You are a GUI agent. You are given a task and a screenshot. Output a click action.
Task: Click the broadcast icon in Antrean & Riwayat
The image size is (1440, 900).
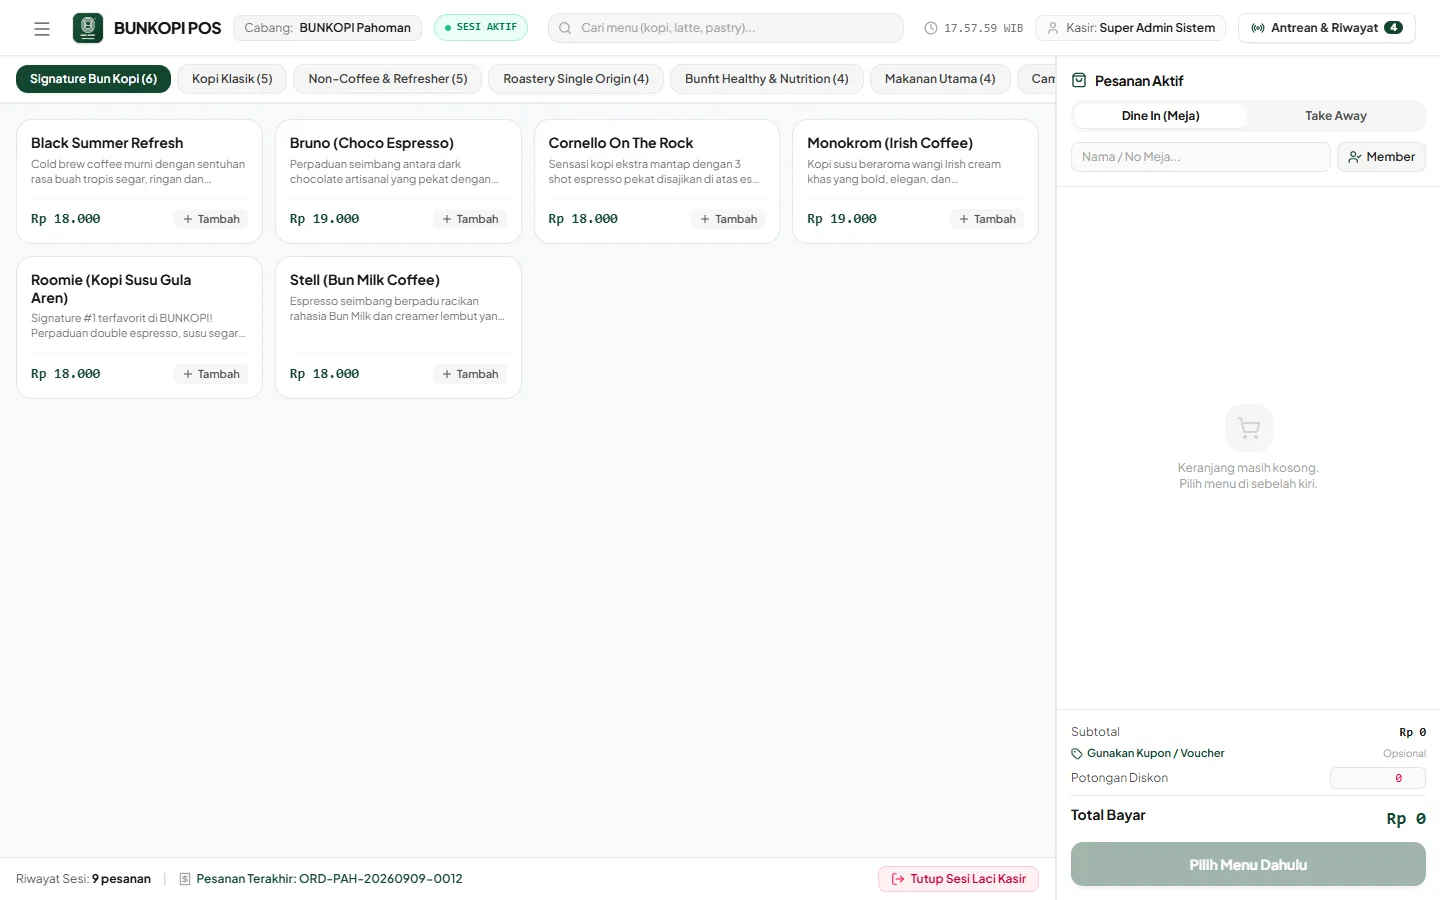(1258, 28)
